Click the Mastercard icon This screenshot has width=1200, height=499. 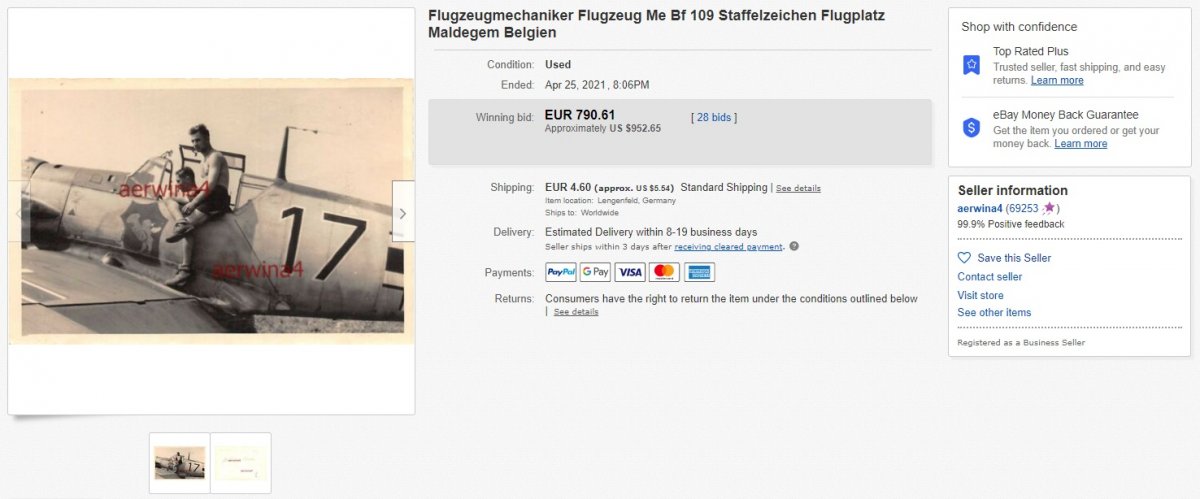click(664, 272)
